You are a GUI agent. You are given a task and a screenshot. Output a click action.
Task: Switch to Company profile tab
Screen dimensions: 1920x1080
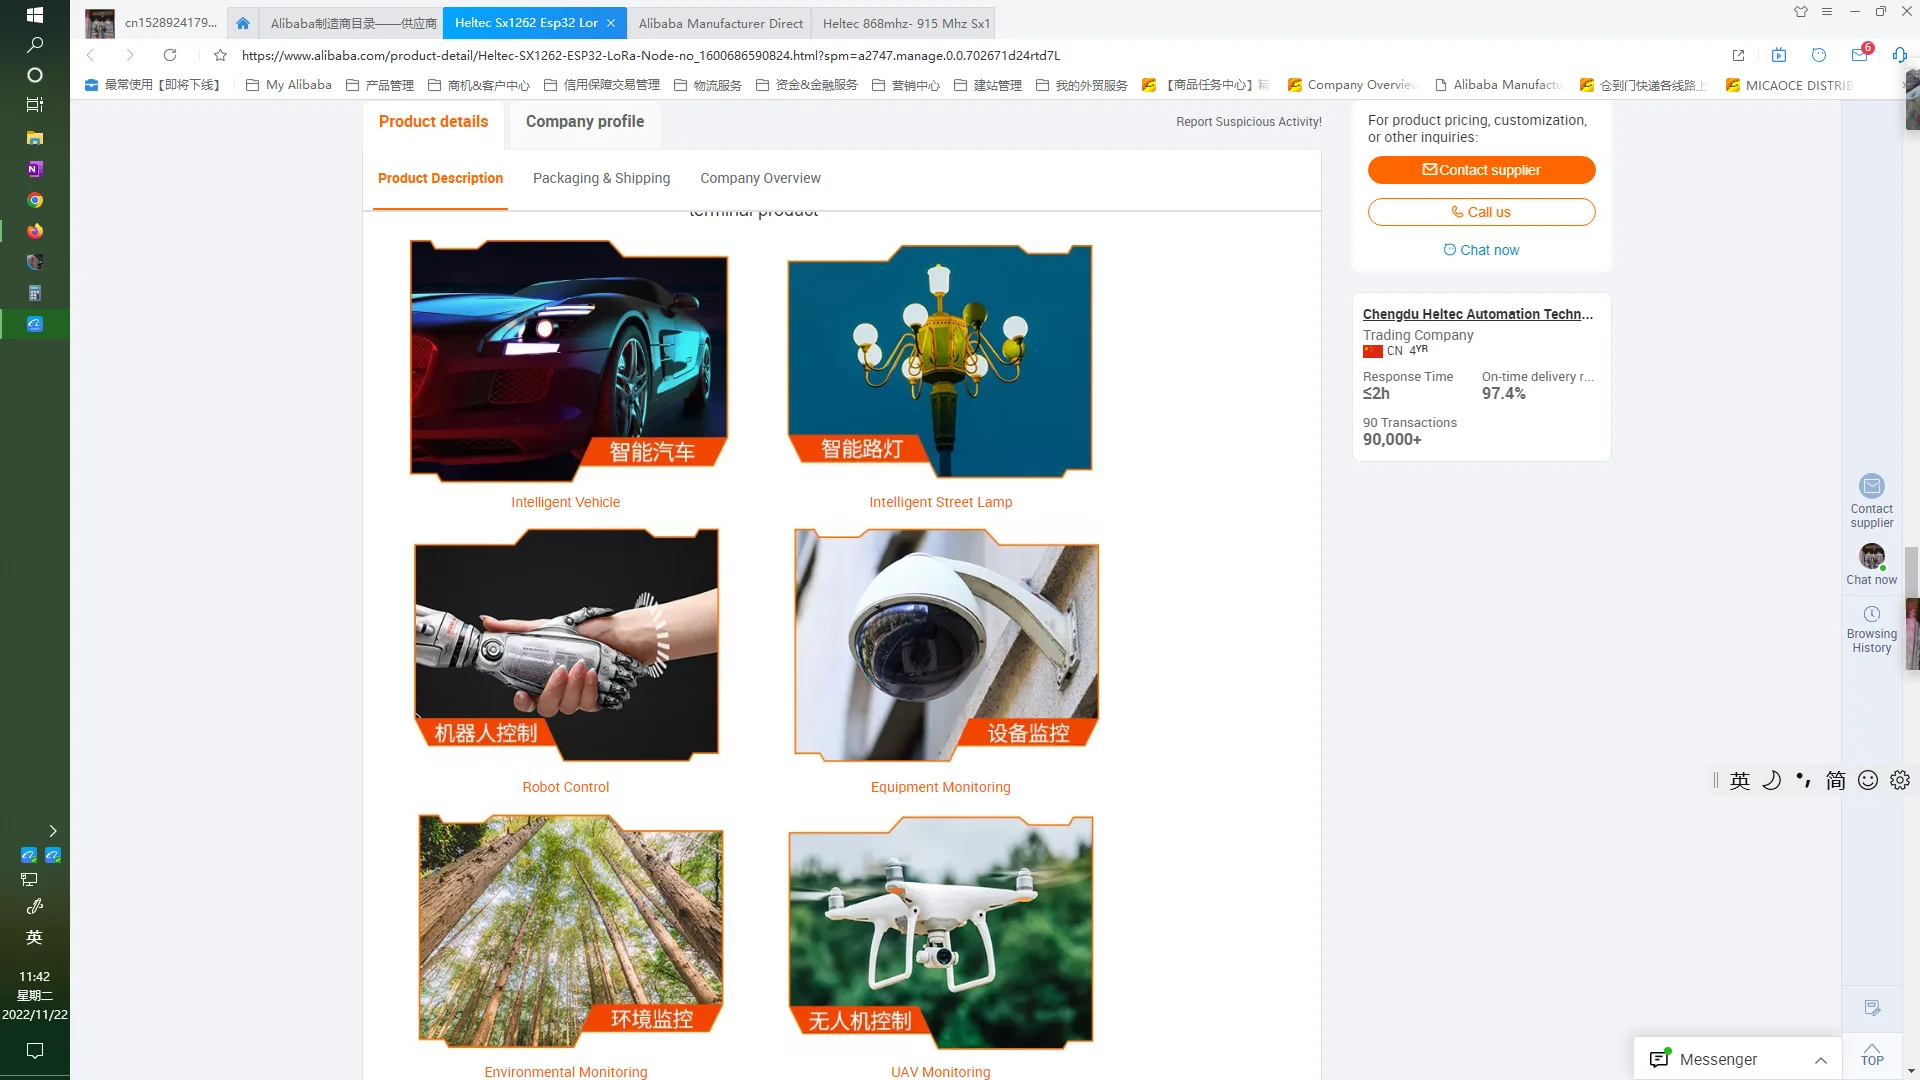click(585, 121)
